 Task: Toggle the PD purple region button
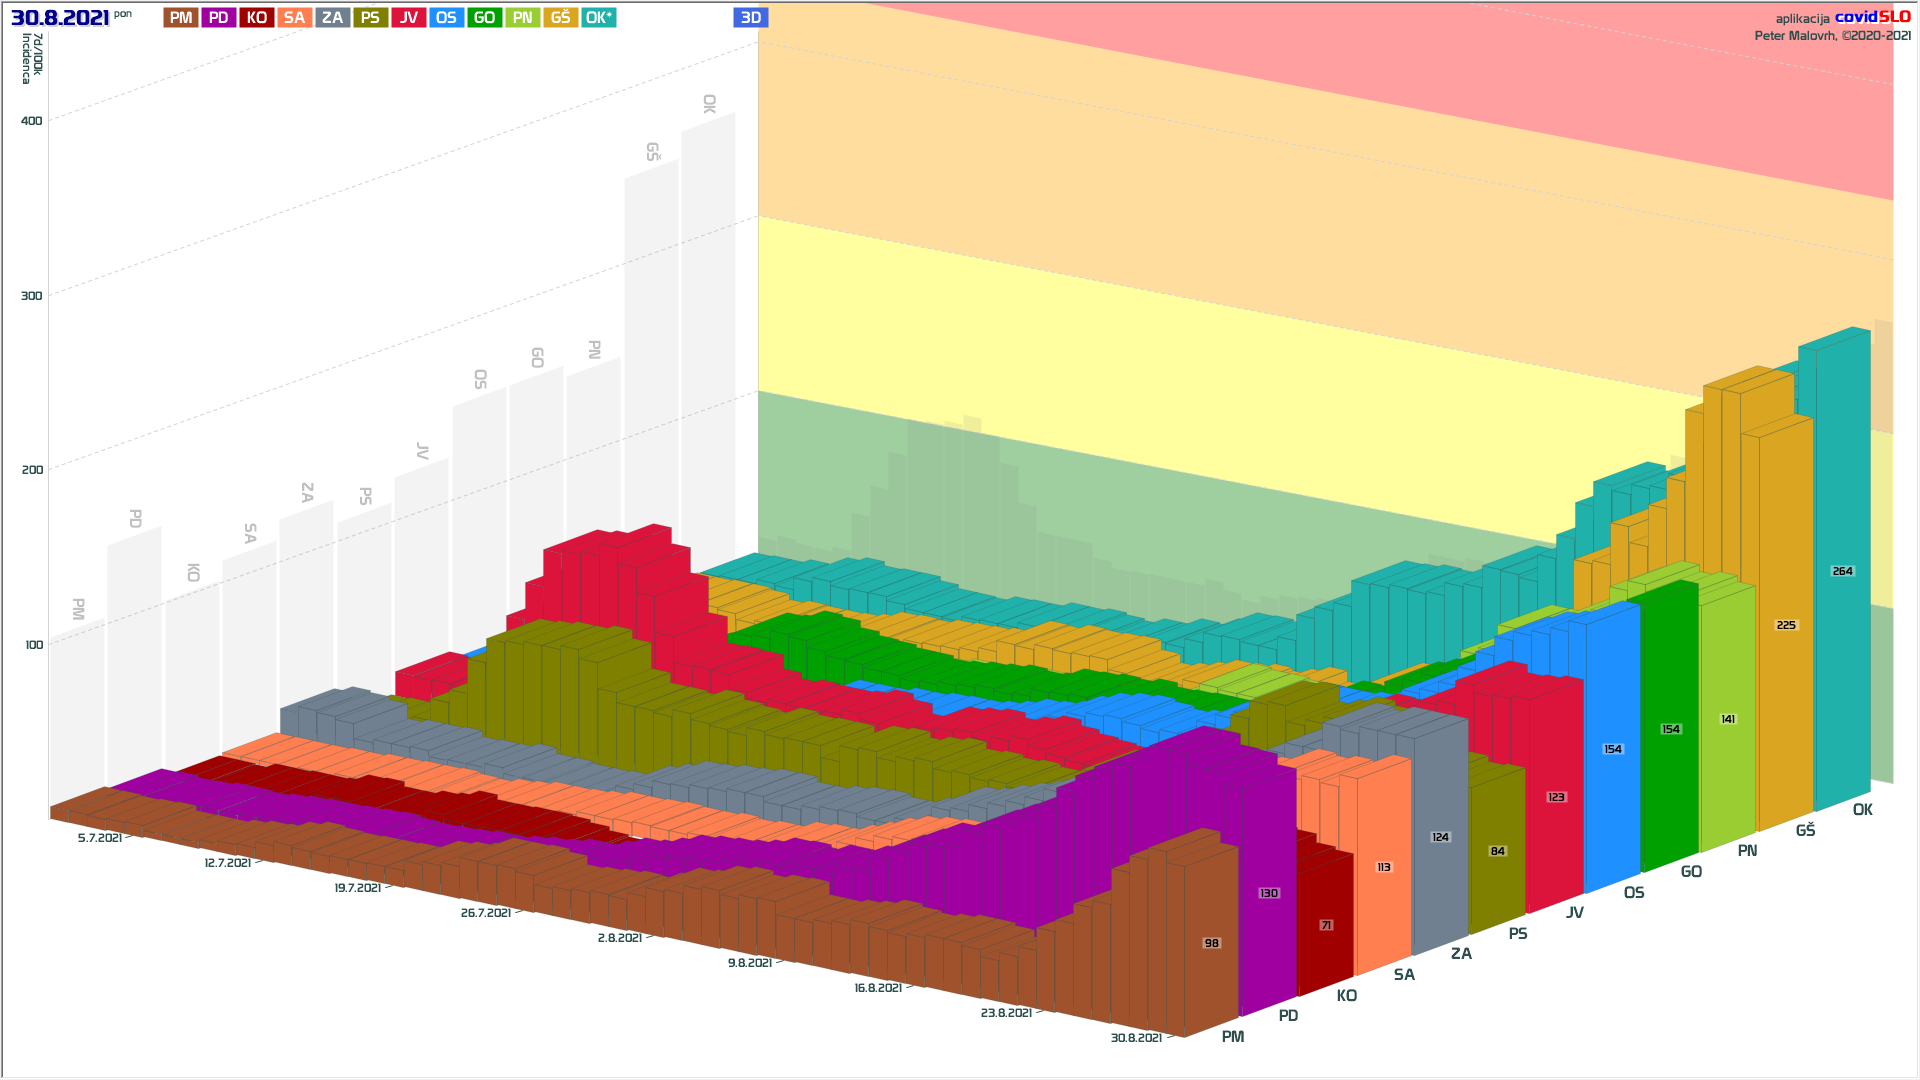(219, 18)
